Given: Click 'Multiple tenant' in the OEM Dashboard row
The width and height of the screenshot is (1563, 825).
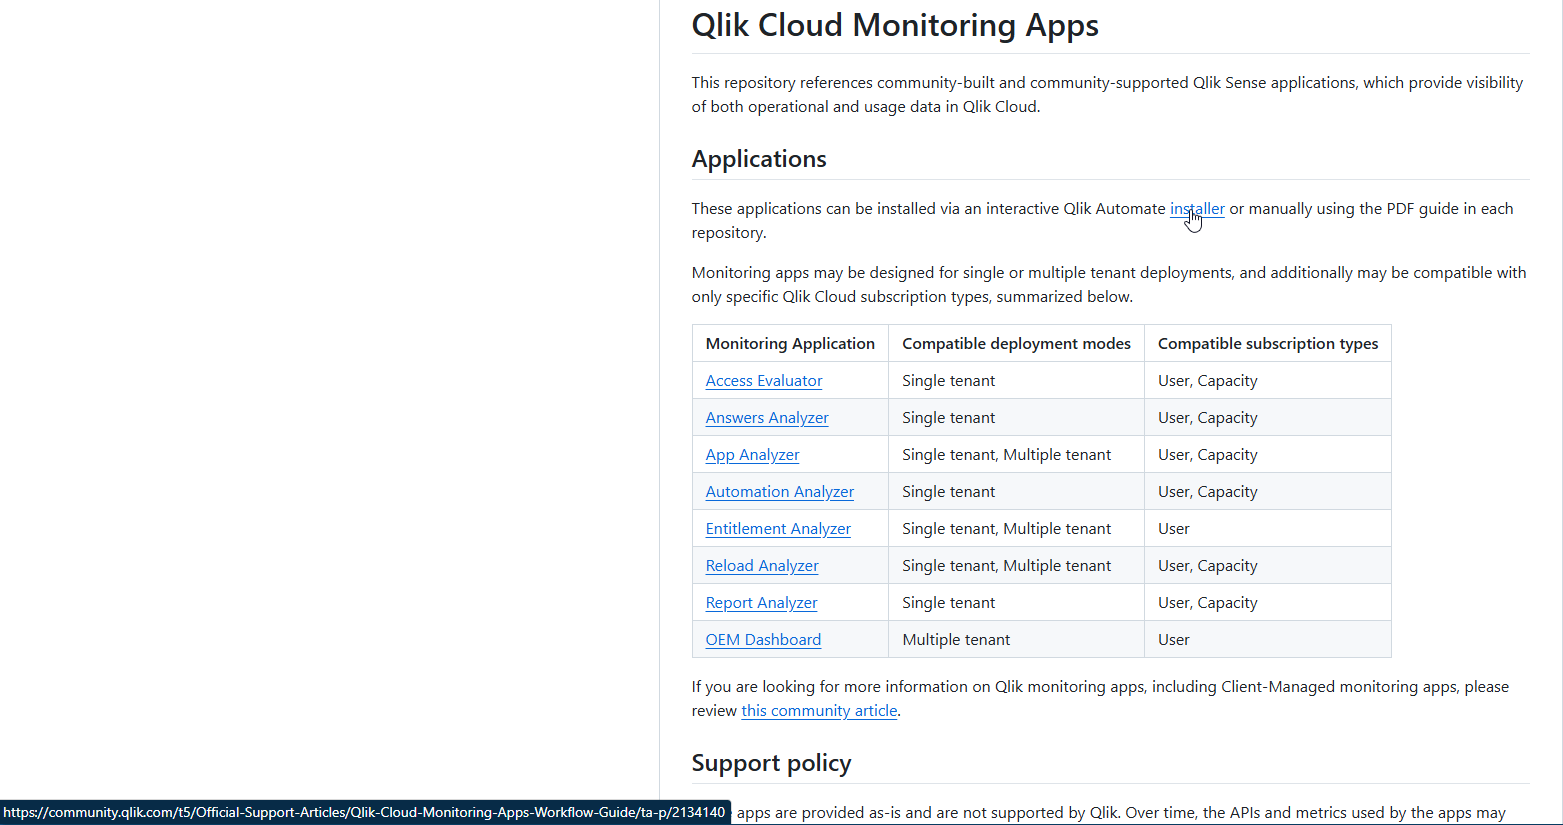Looking at the screenshot, I should (x=956, y=640).
